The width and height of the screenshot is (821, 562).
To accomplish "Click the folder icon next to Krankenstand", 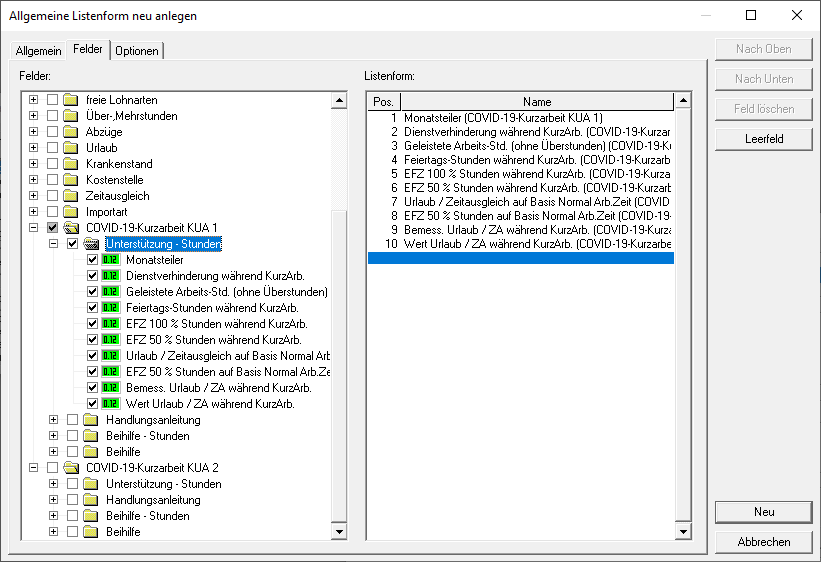I will click(x=71, y=164).
